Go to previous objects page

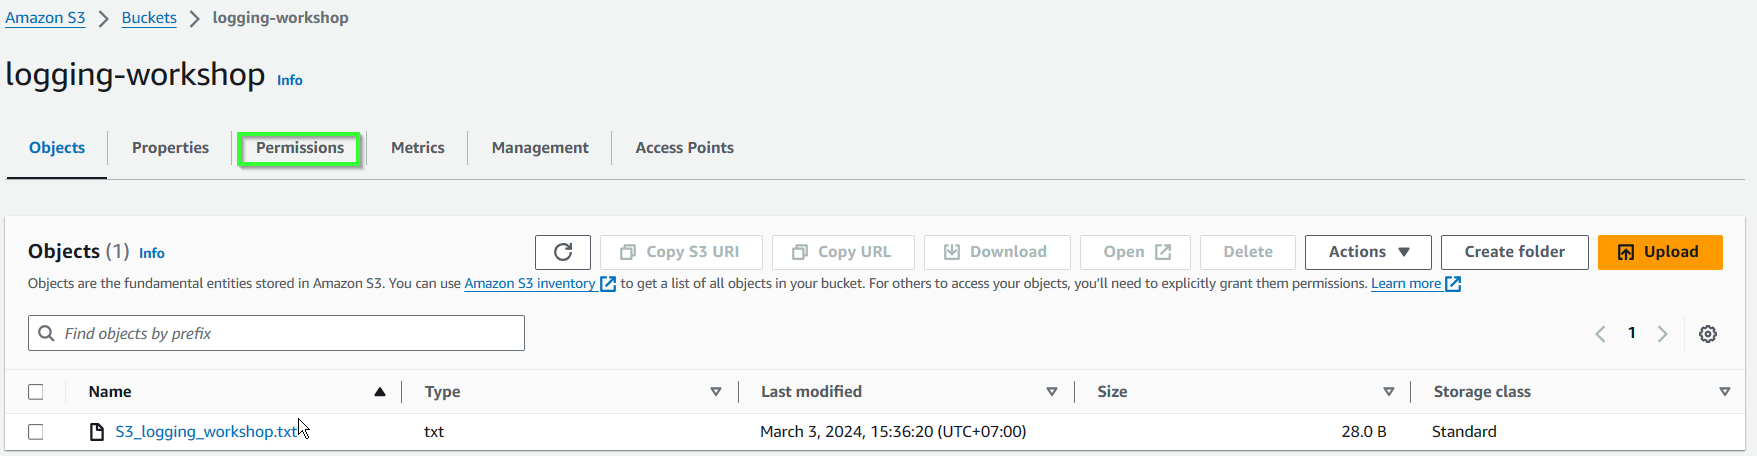(x=1600, y=334)
